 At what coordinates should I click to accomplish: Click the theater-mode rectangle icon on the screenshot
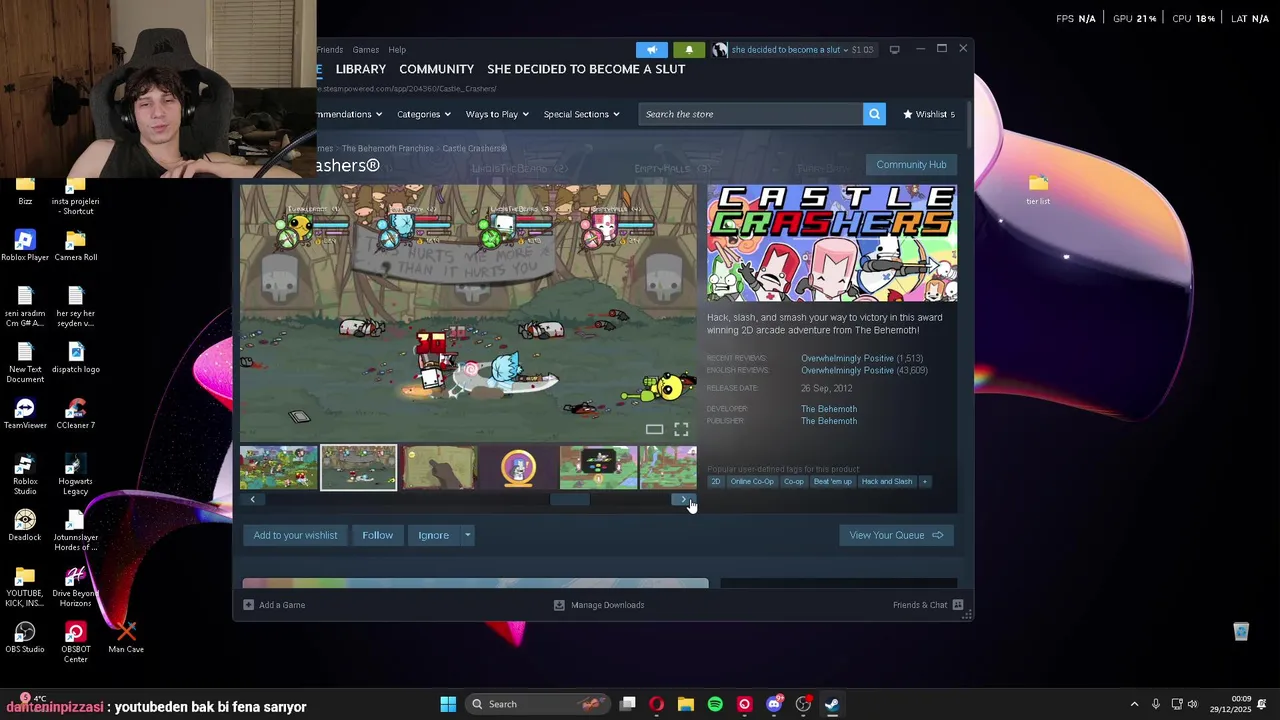(654, 430)
